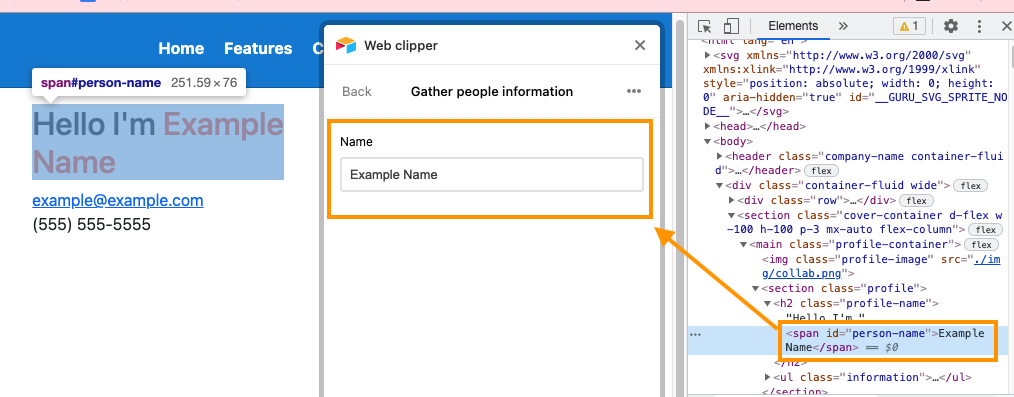Screen dimensions: 1014x397
Task: Open the selected node's three-dot actions
Action: [696, 334]
